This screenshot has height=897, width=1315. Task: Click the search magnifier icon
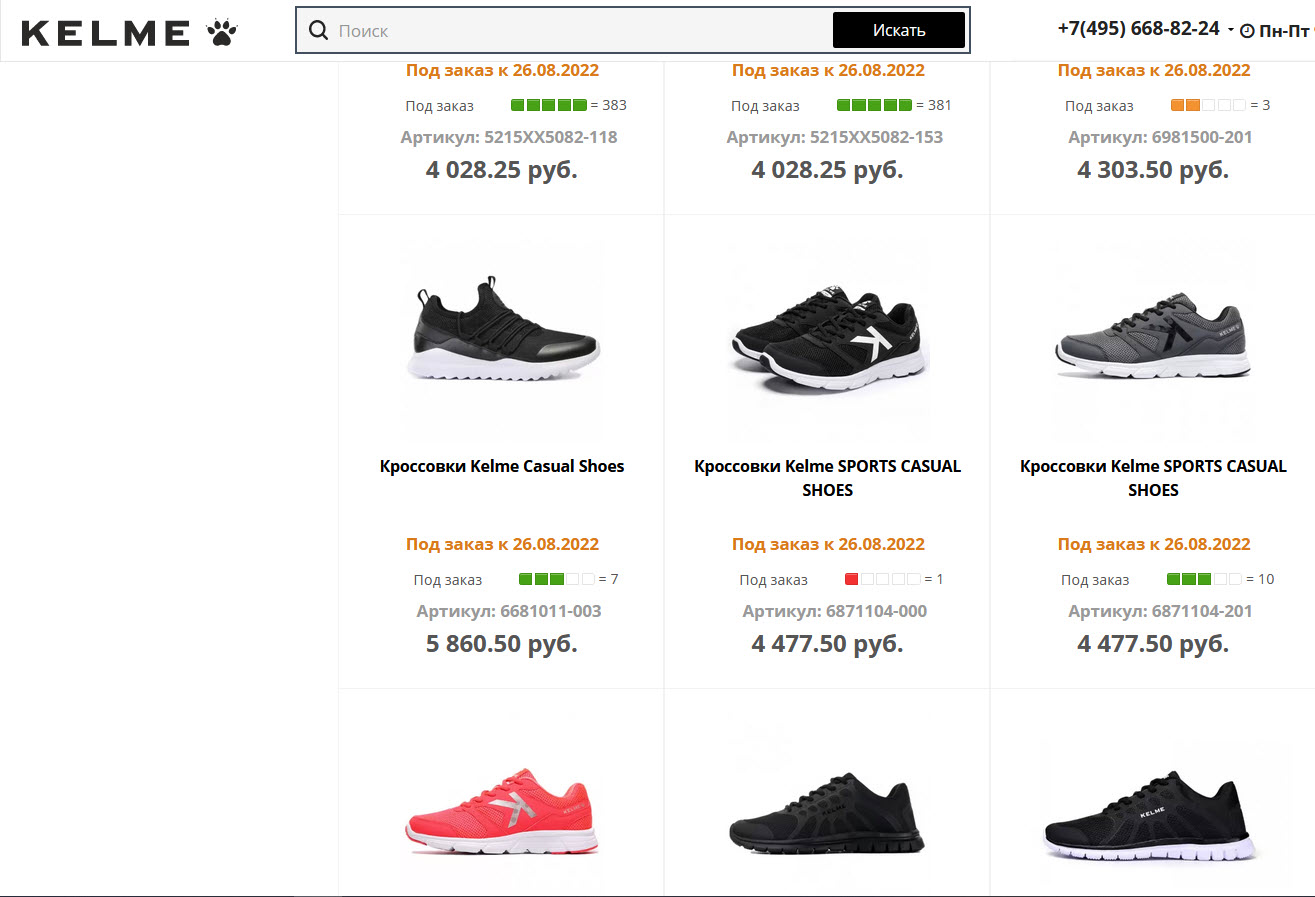coord(319,31)
